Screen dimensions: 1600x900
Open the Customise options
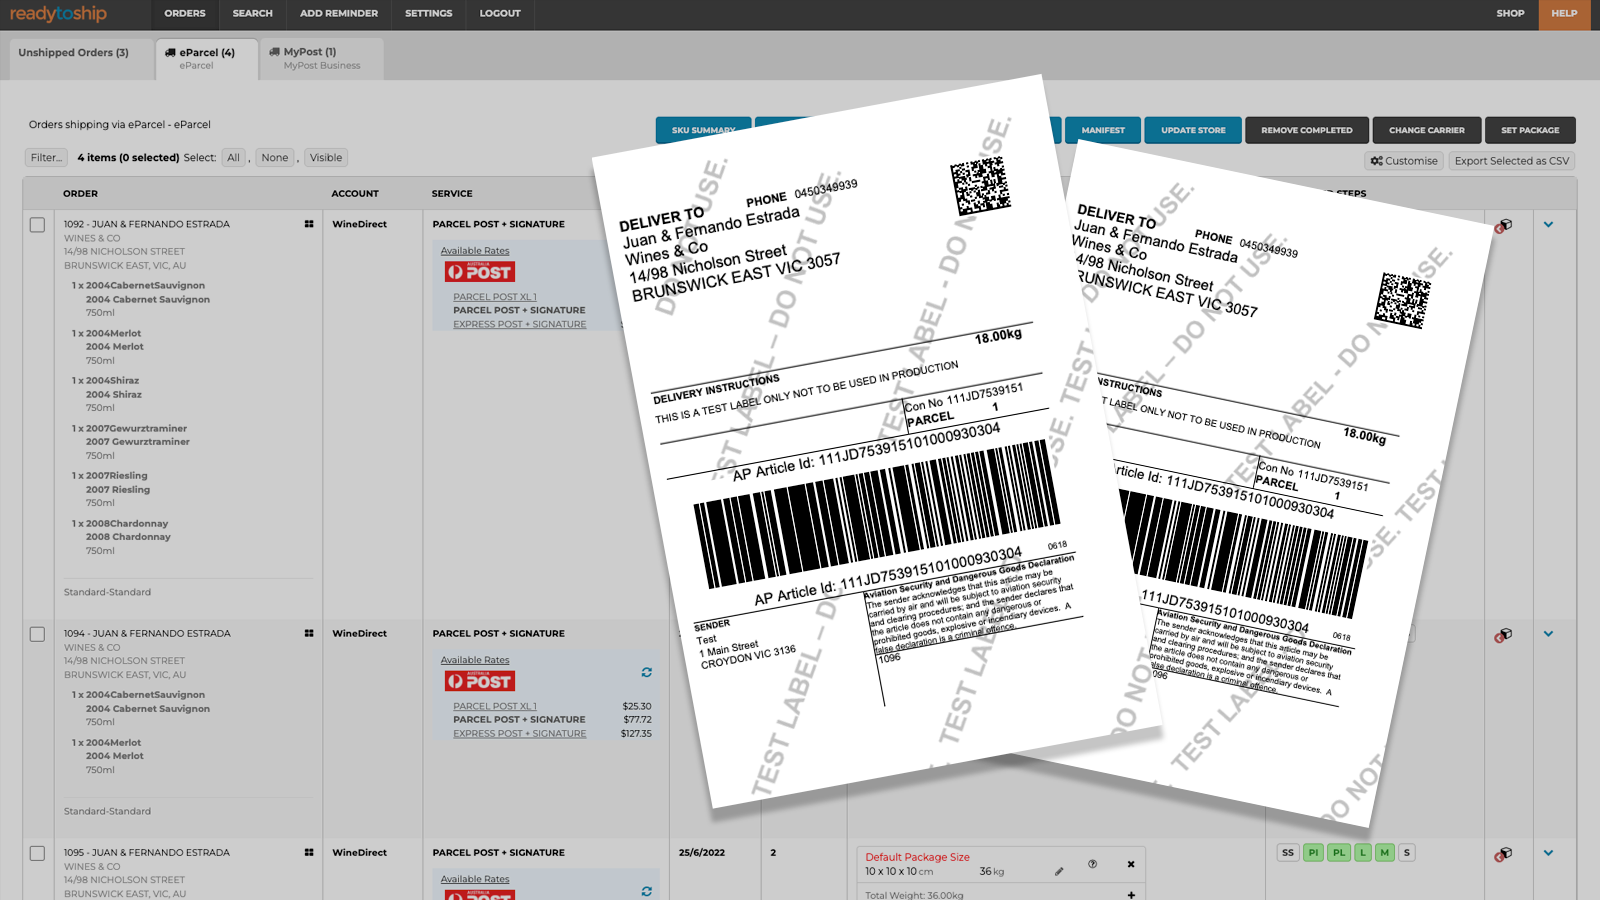click(x=1405, y=161)
